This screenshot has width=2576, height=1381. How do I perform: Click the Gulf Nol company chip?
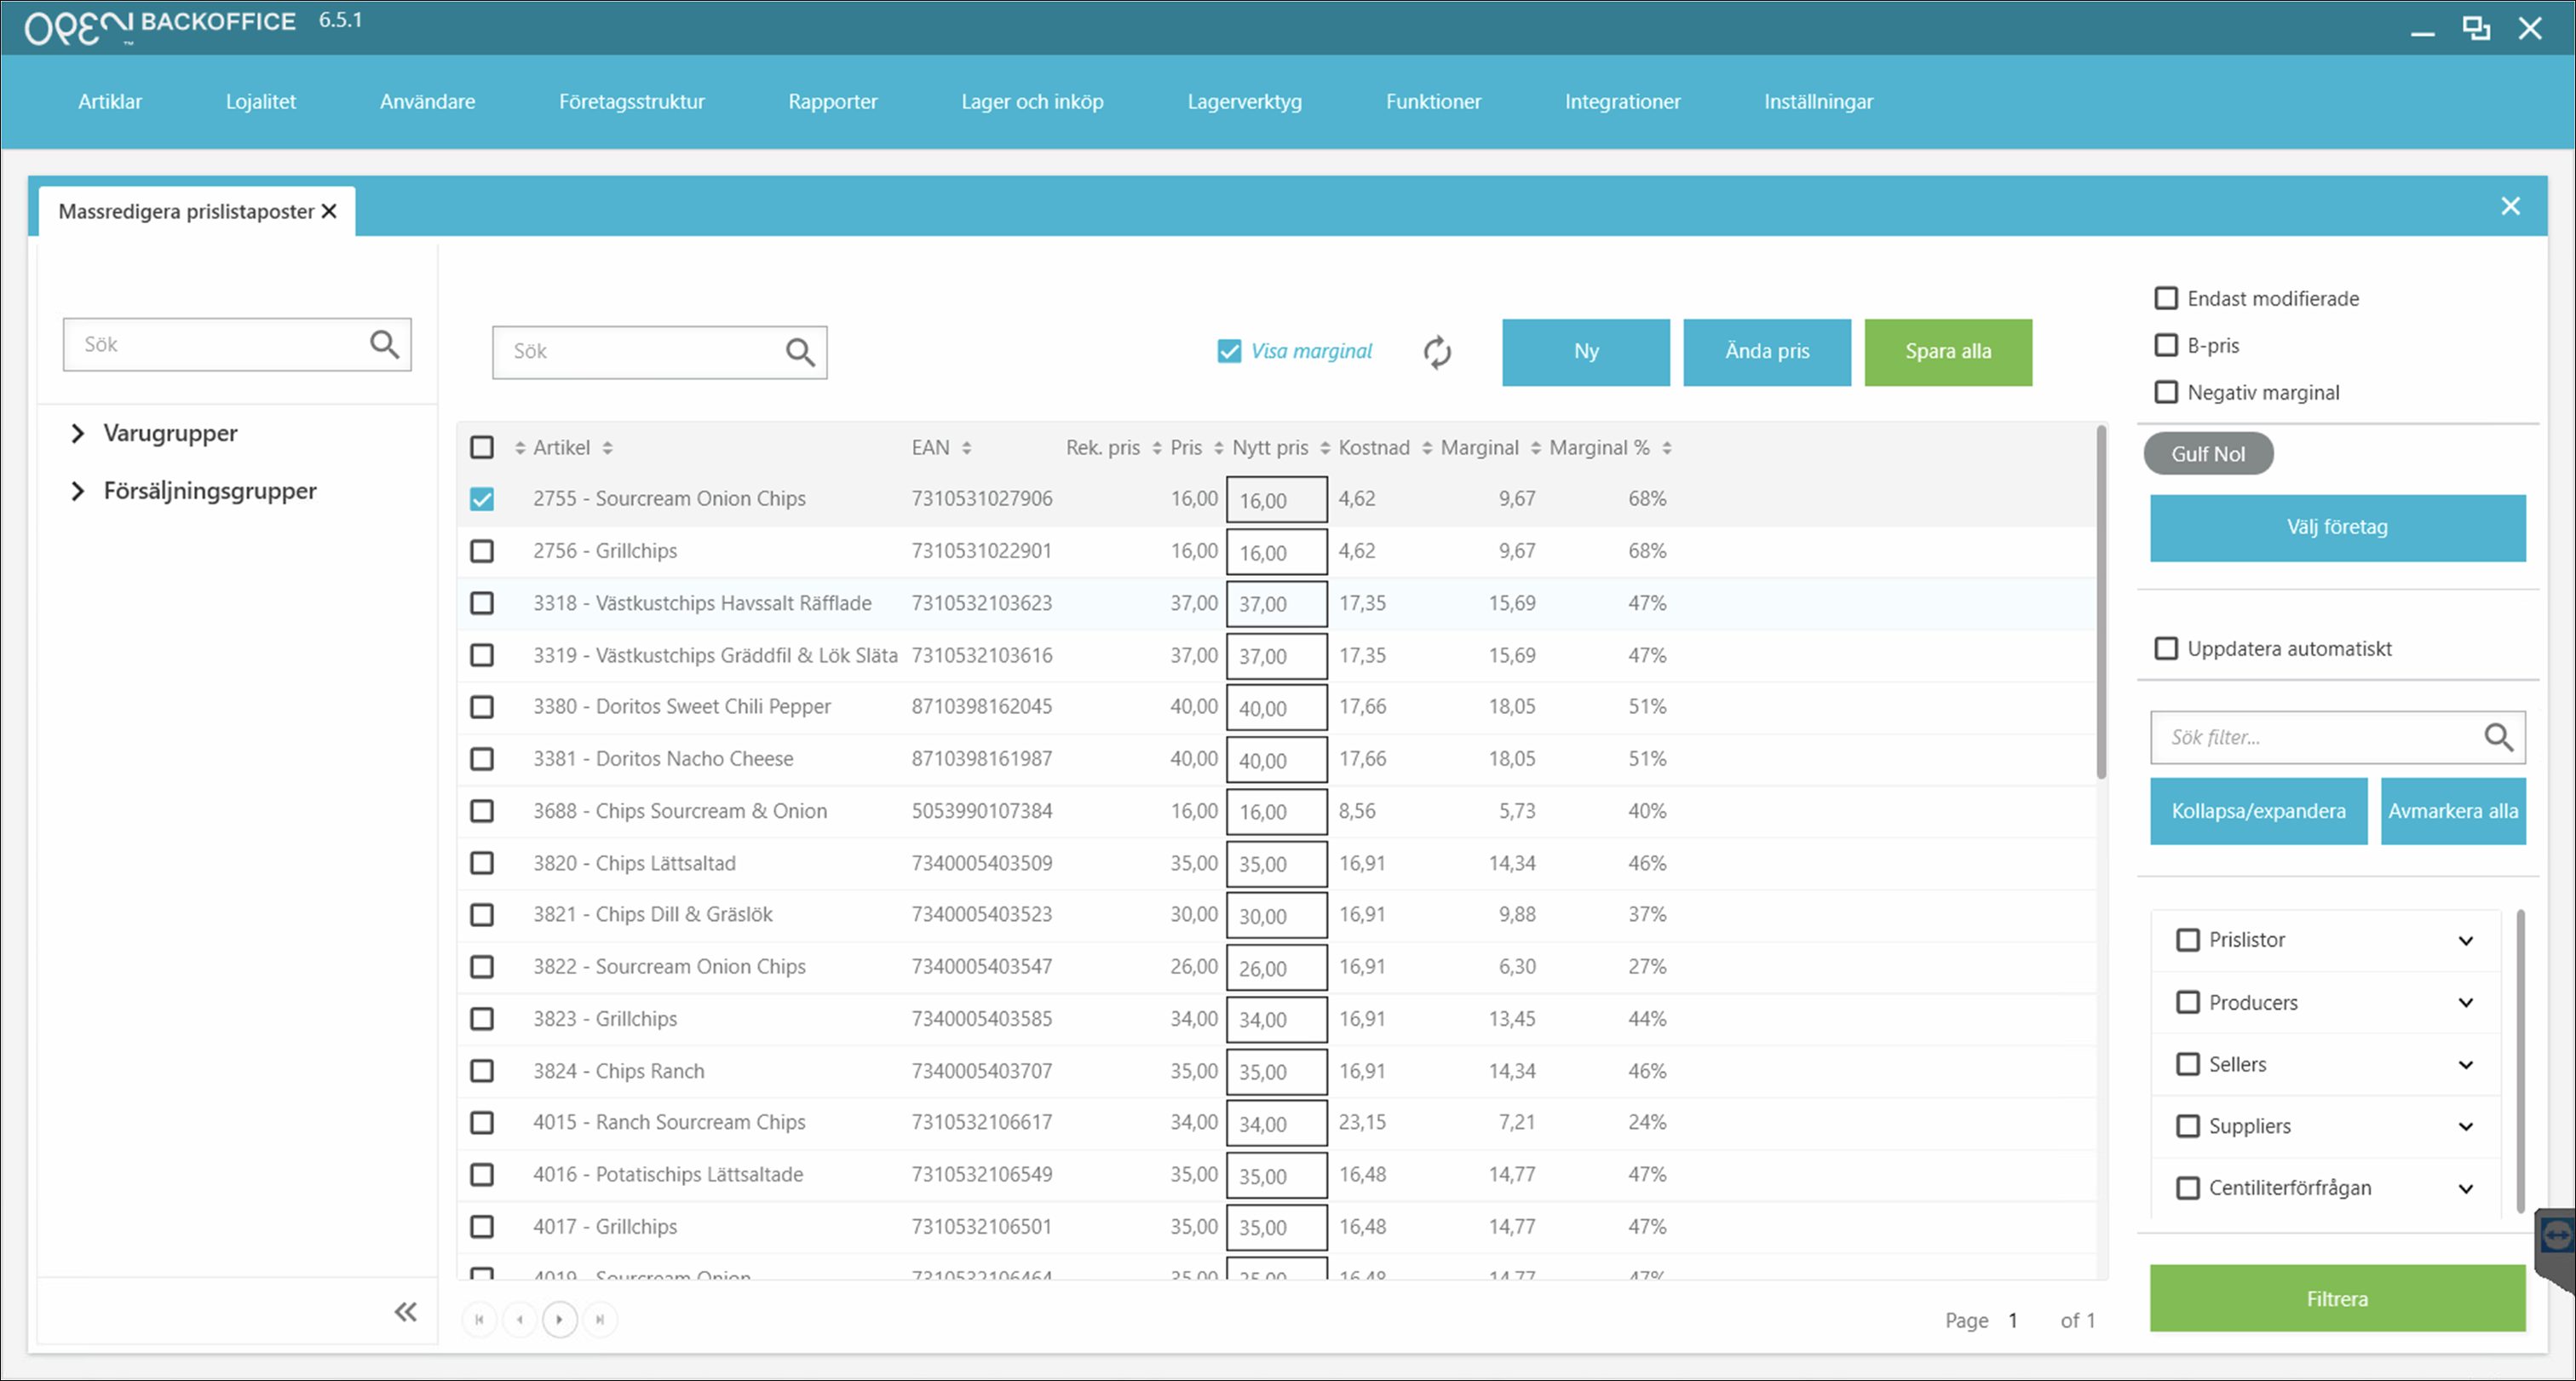(2208, 454)
